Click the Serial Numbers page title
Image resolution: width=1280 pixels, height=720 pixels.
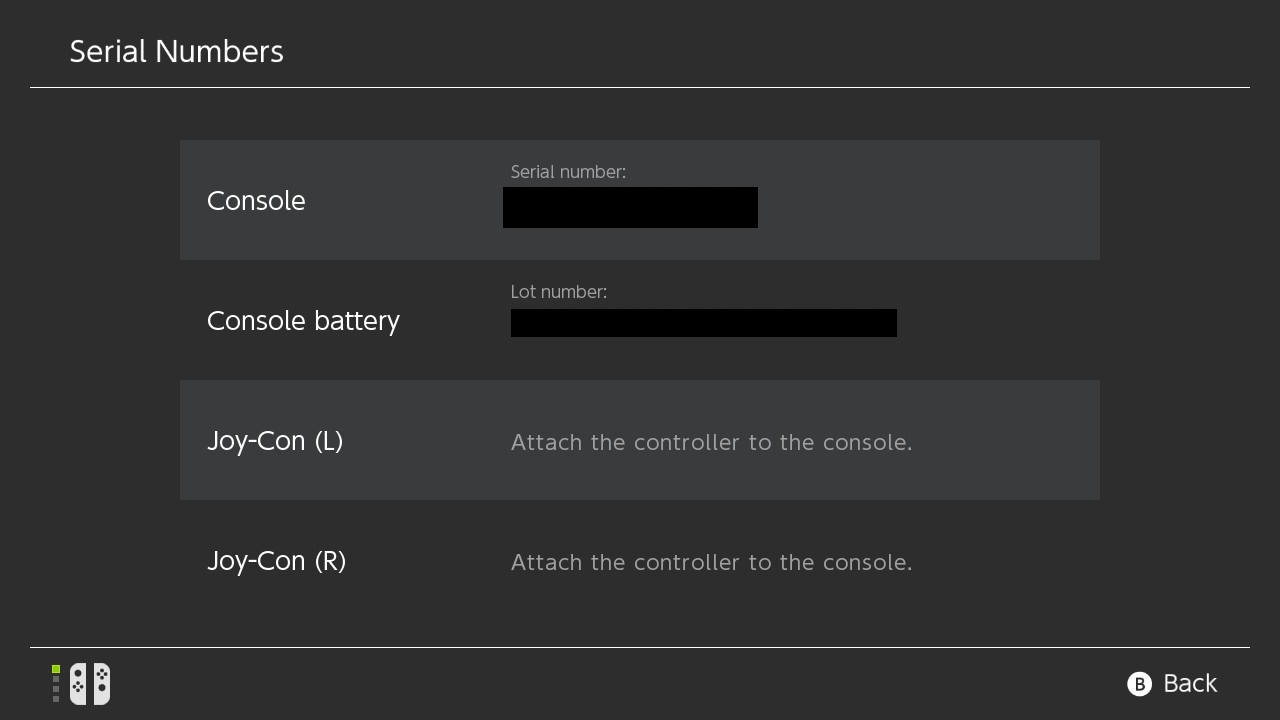[176, 52]
